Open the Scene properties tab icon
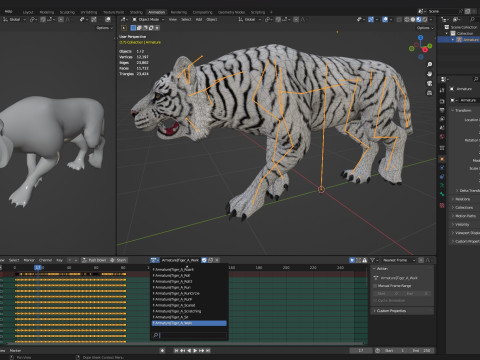This screenshot has width=480, height=360. 442,128
